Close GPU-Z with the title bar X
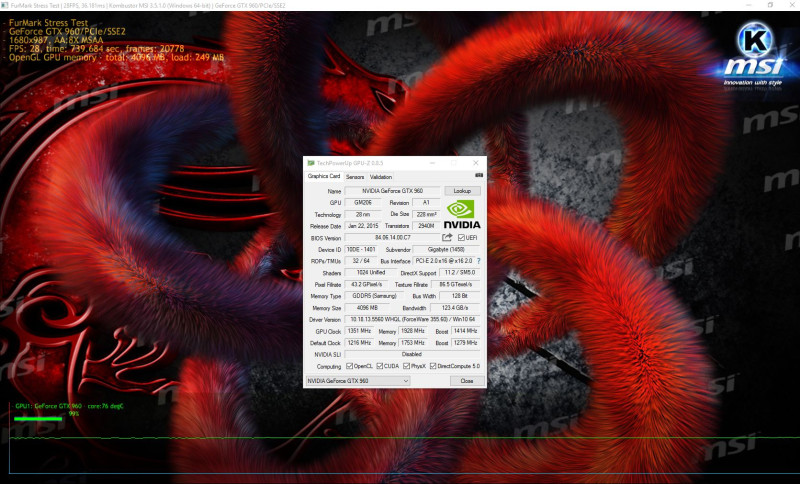The width and height of the screenshot is (800, 484). [x=476, y=163]
